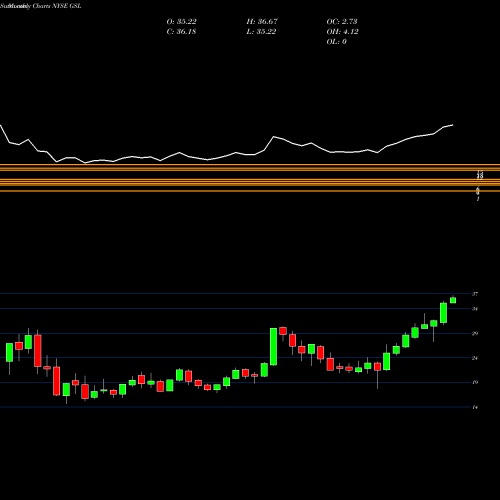Click the price axis label '19'

pyautogui.click(x=475, y=382)
